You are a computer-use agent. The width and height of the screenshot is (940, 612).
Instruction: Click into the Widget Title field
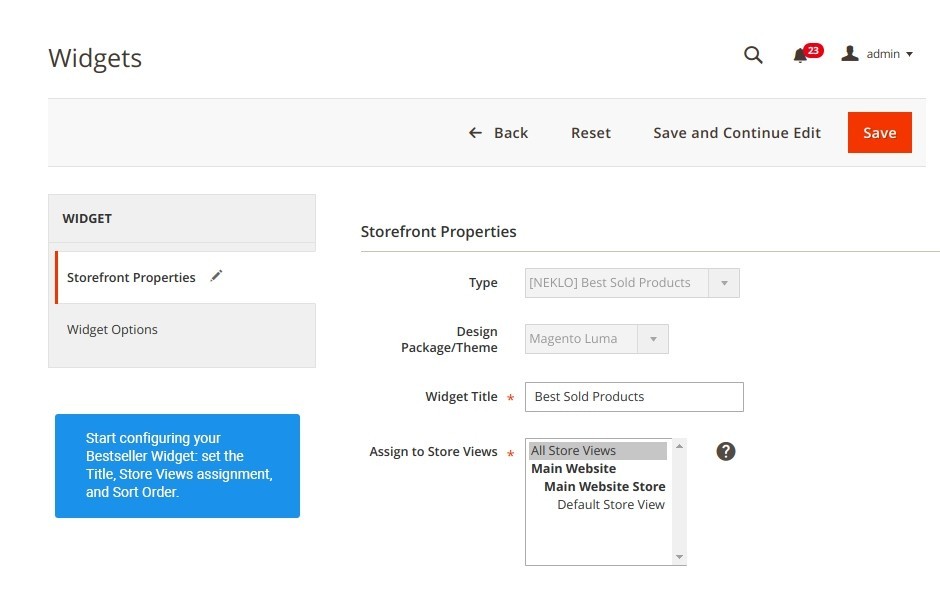point(634,397)
